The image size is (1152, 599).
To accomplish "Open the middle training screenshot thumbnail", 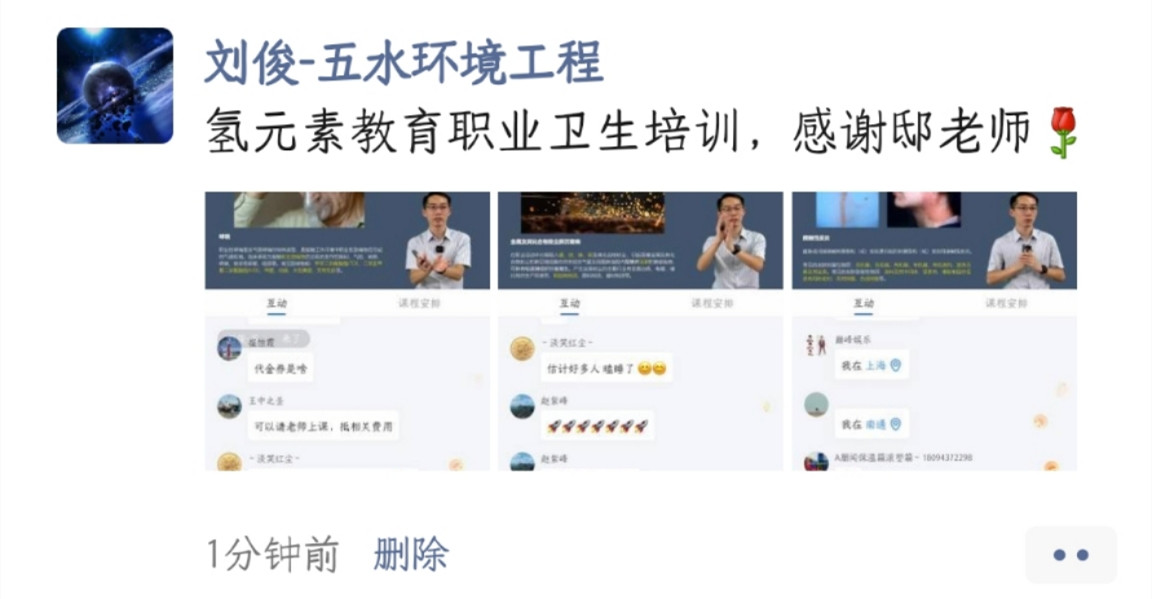I will click(x=640, y=331).
